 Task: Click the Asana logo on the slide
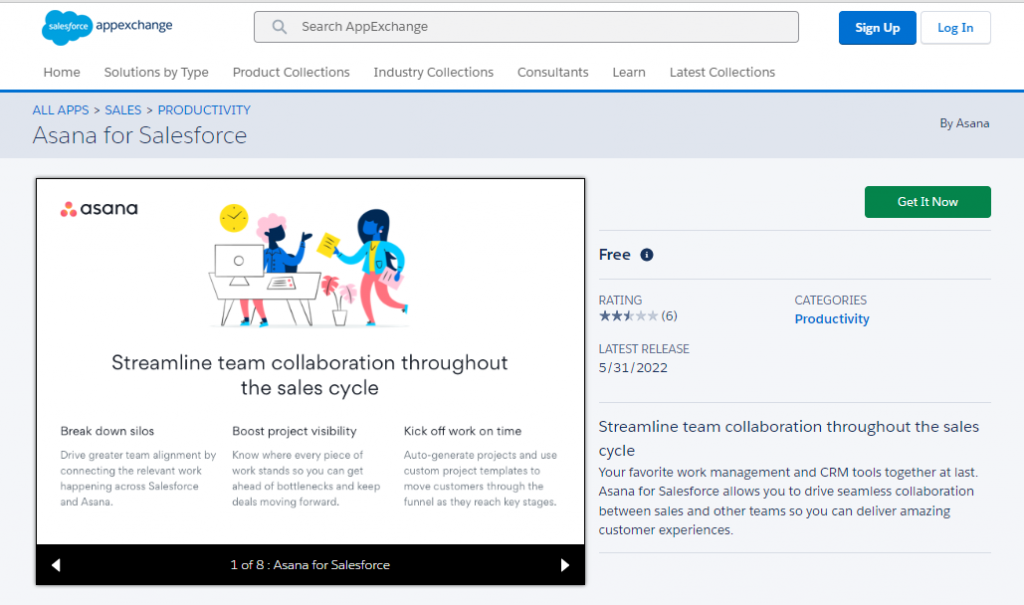coord(98,210)
